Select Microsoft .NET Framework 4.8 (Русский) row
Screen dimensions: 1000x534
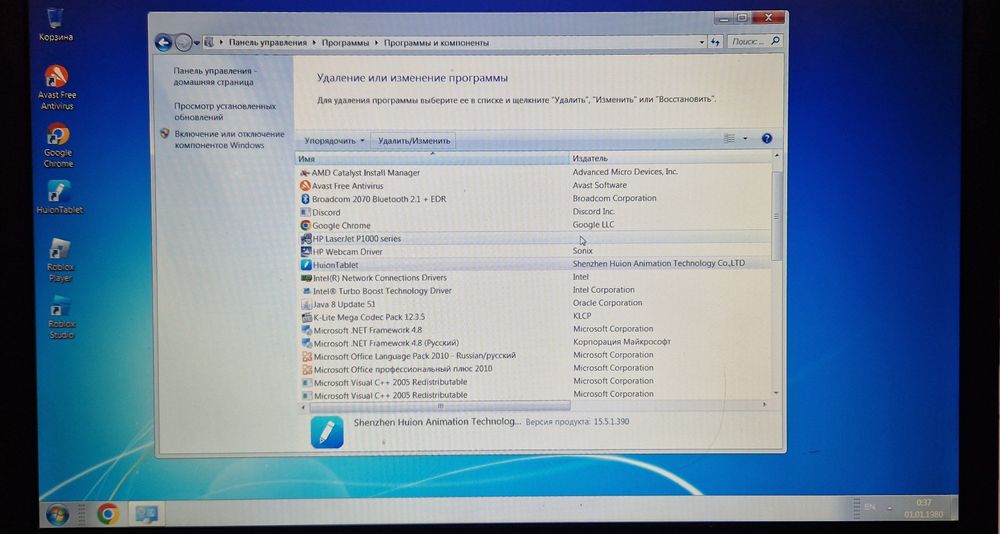pyautogui.click(x=535, y=343)
